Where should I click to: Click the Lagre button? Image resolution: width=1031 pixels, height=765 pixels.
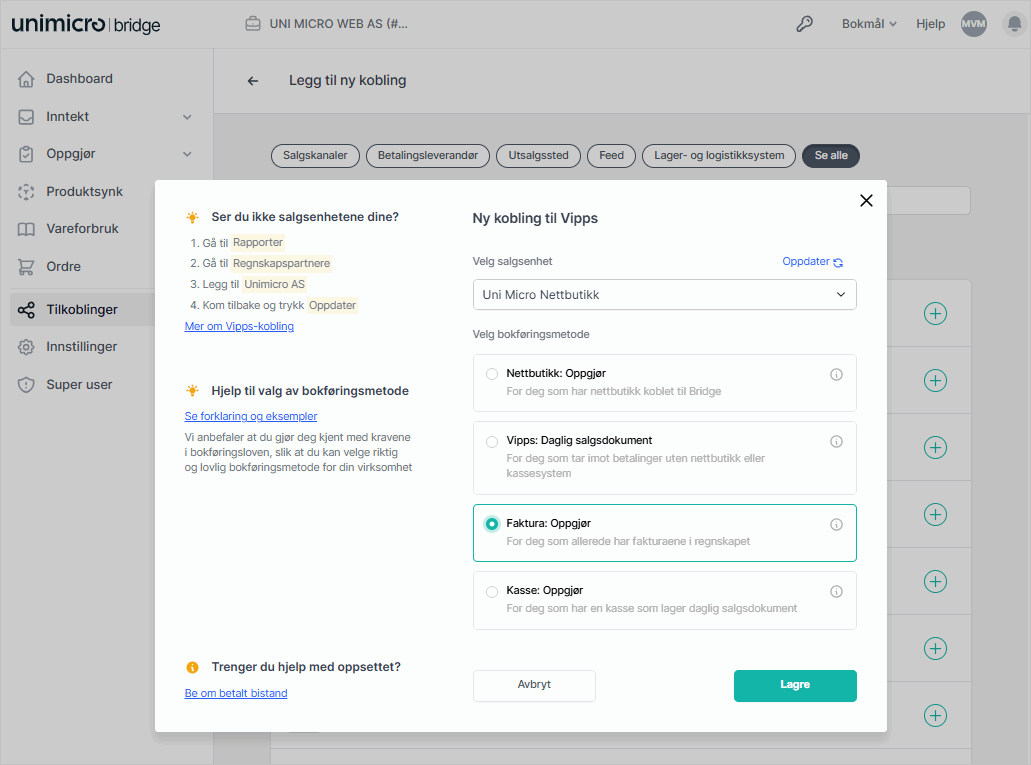795,685
